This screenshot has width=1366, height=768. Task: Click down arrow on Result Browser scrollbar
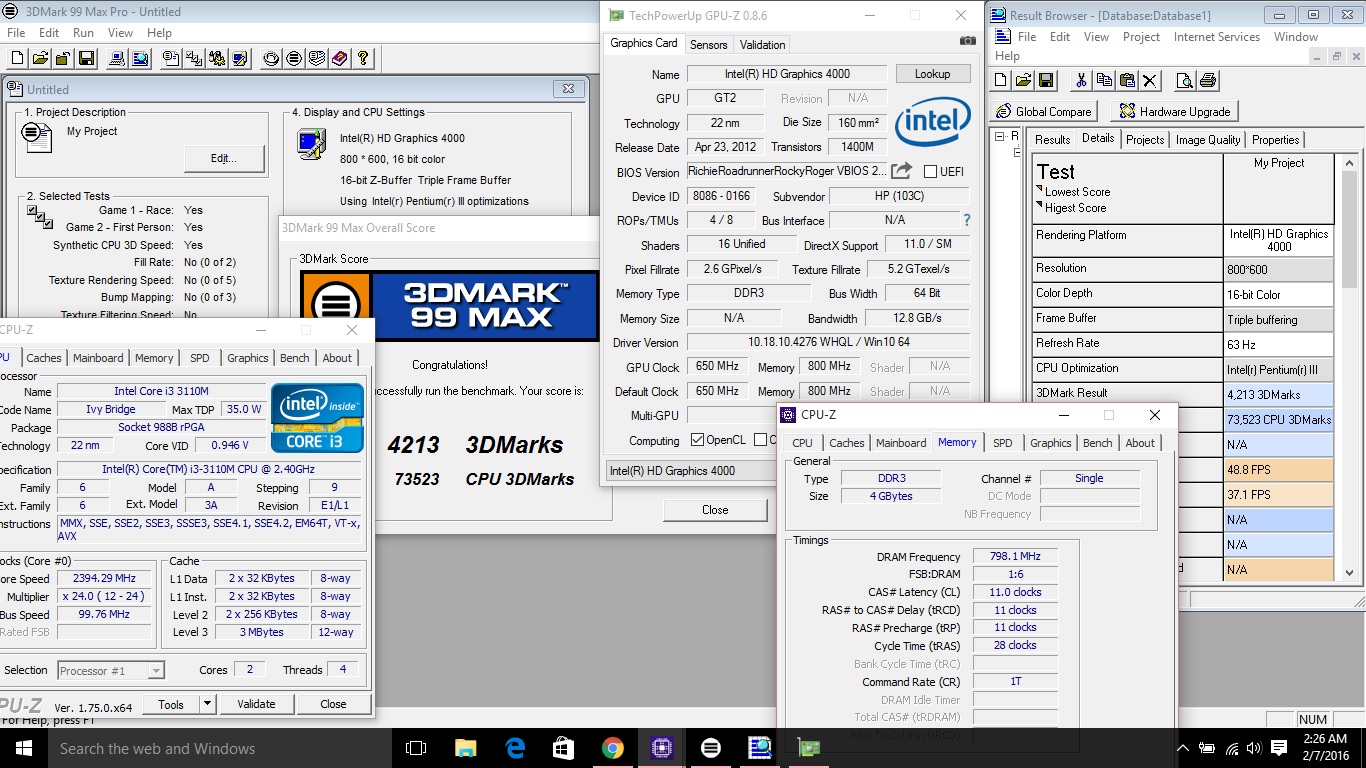[x=1349, y=573]
